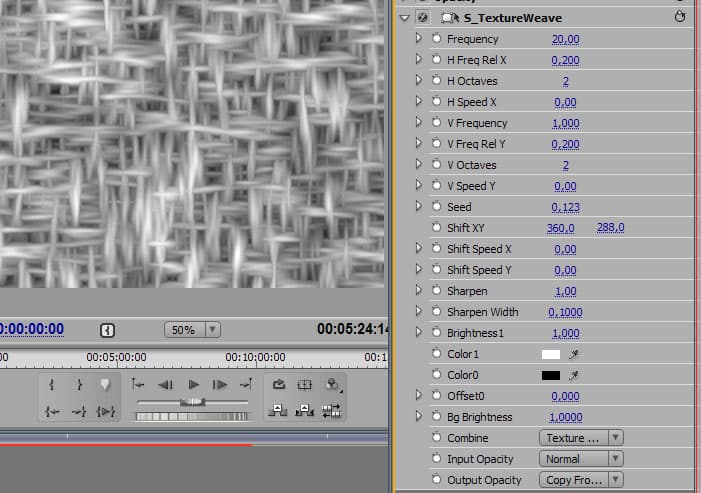The height and width of the screenshot is (493, 701).
Task: Click the H Octaves value
Action: click(x=565, y=81)
